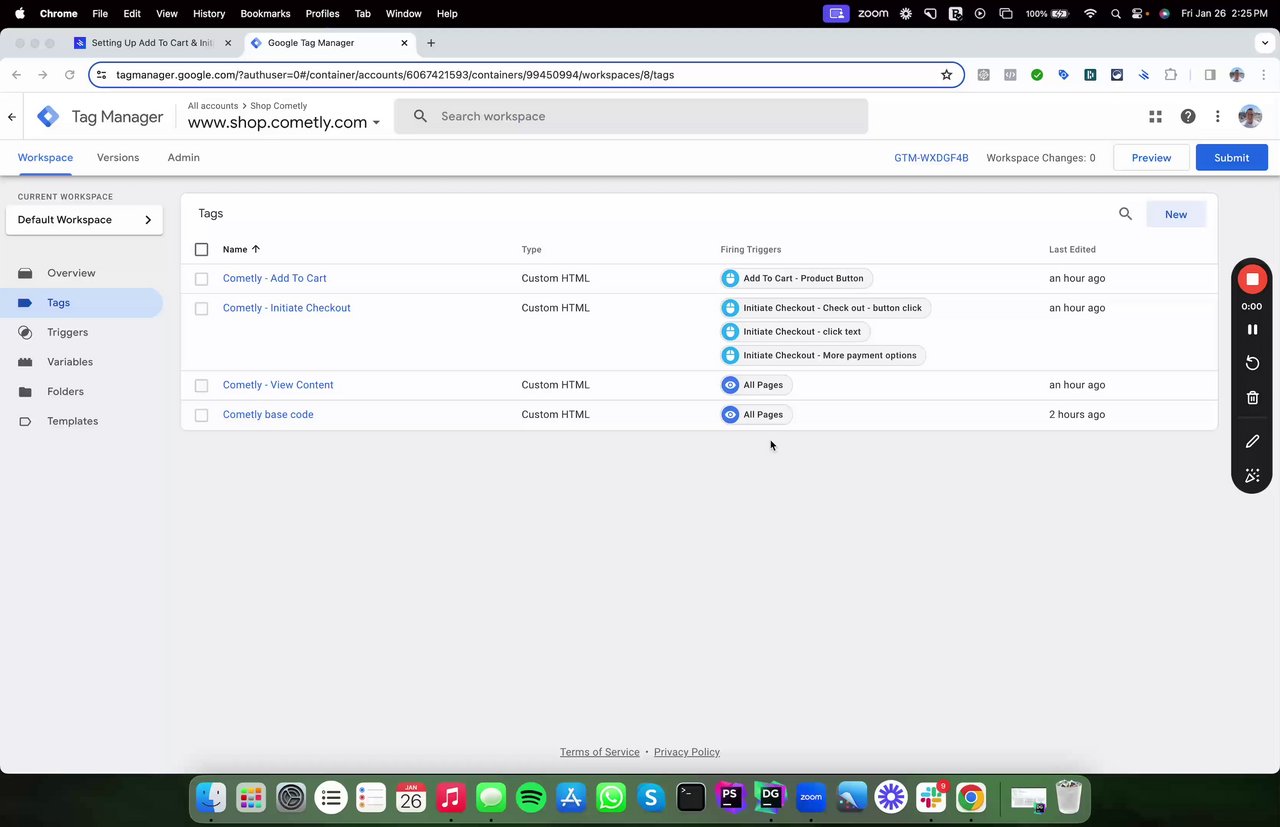This screenshot has width=1280, height=827.
Task: Expand the Default Workspace selector
Action: pyautogui.click(x=85, y=220)
